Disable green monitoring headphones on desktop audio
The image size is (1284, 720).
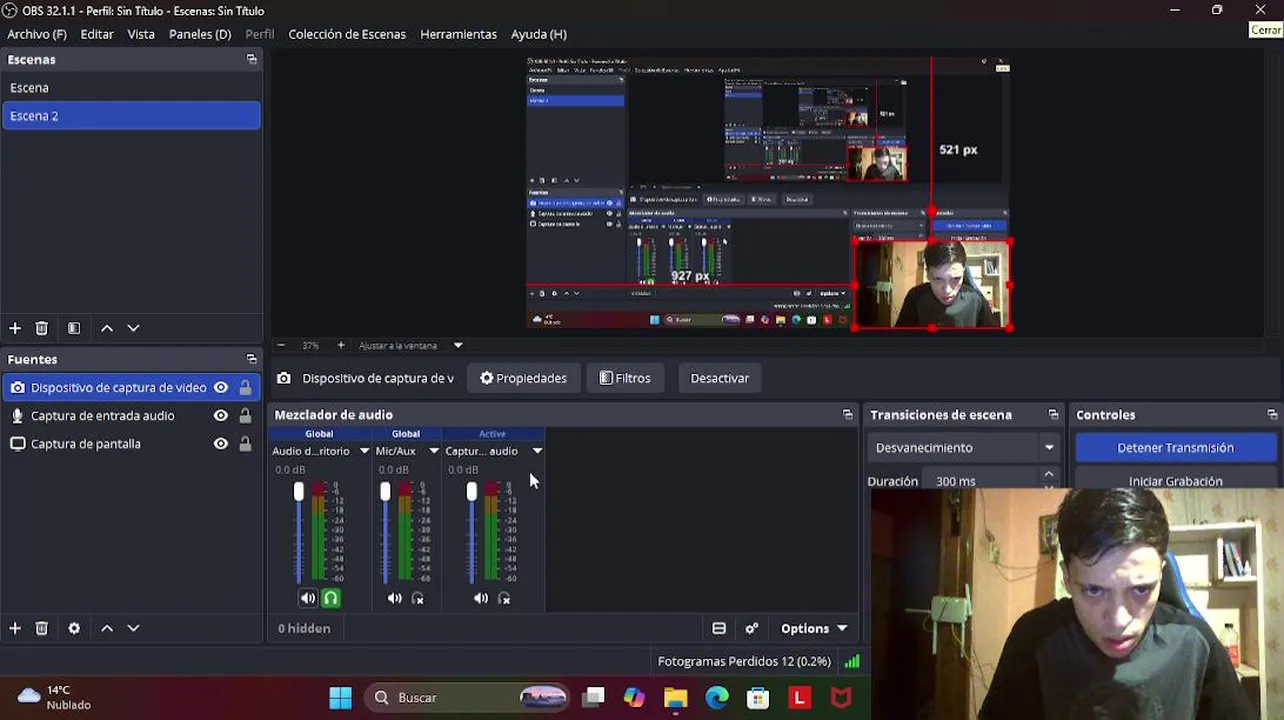pyautogui.click(x=331, y=598)
